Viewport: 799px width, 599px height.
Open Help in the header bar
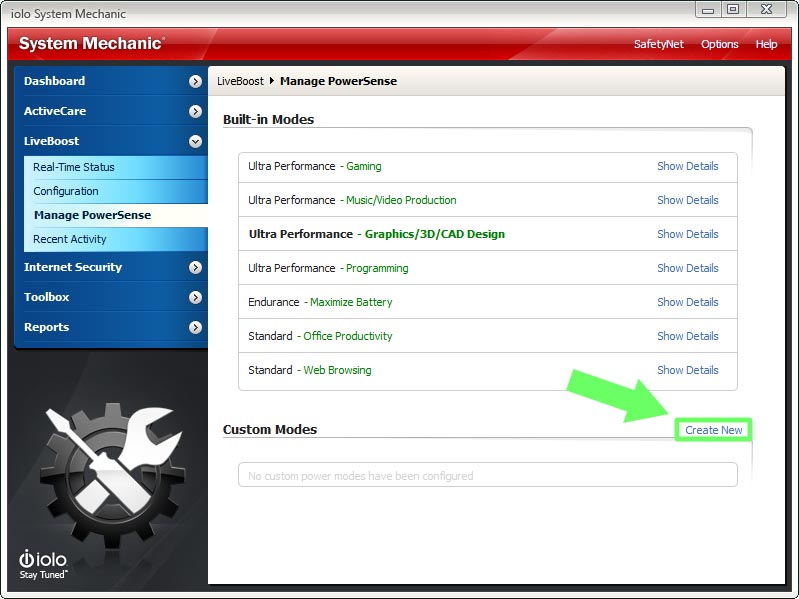coord(766,44)
